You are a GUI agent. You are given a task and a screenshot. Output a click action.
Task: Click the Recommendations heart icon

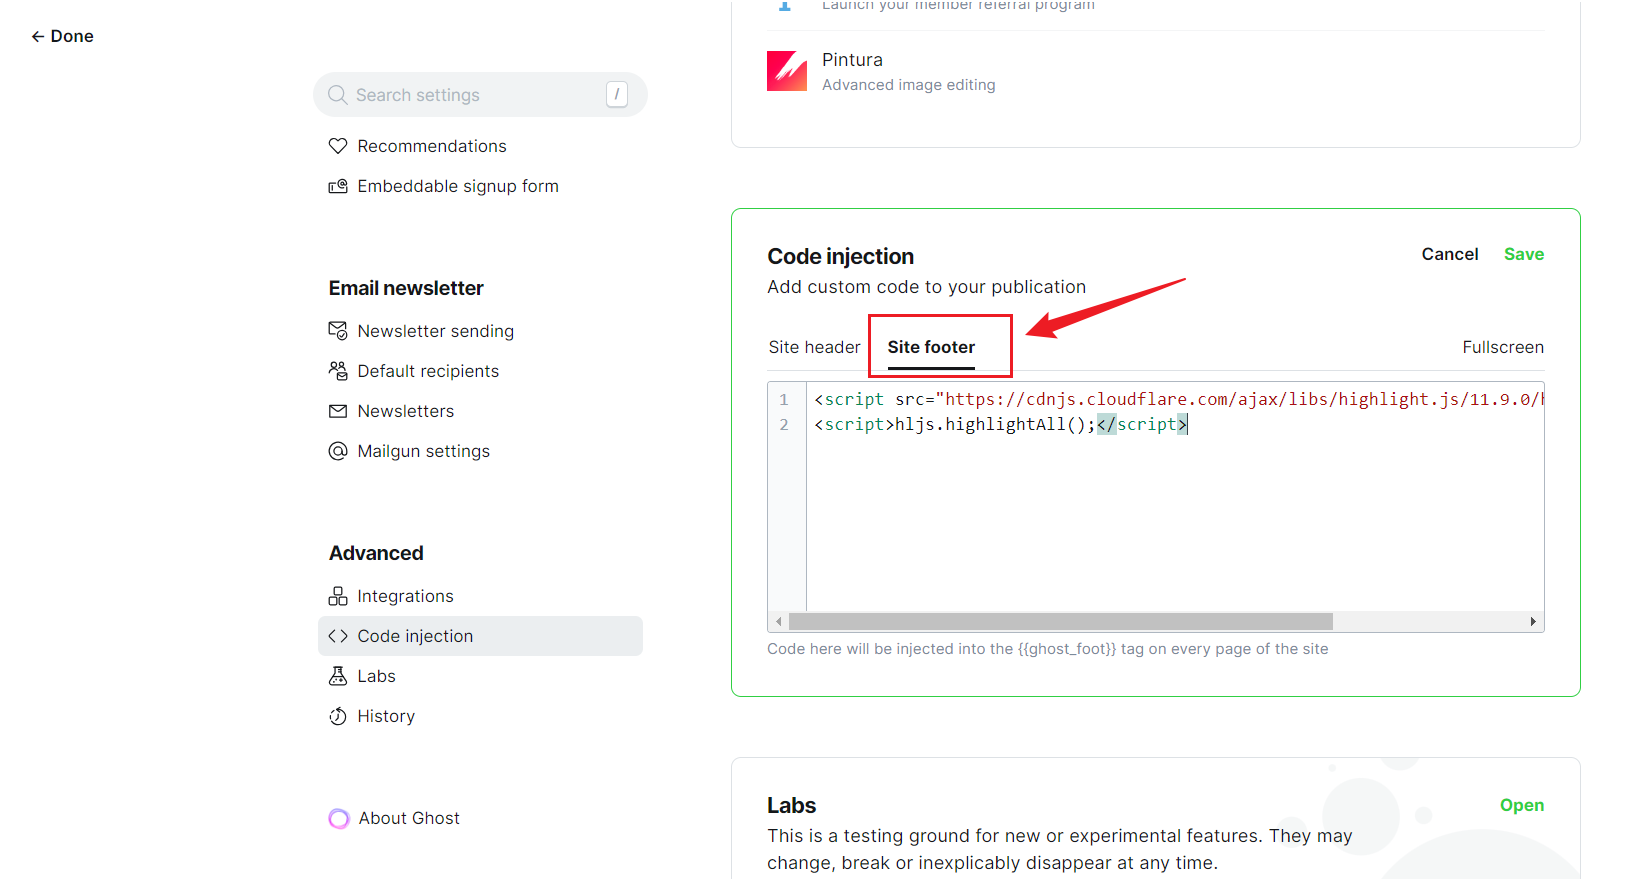[338, 146]
